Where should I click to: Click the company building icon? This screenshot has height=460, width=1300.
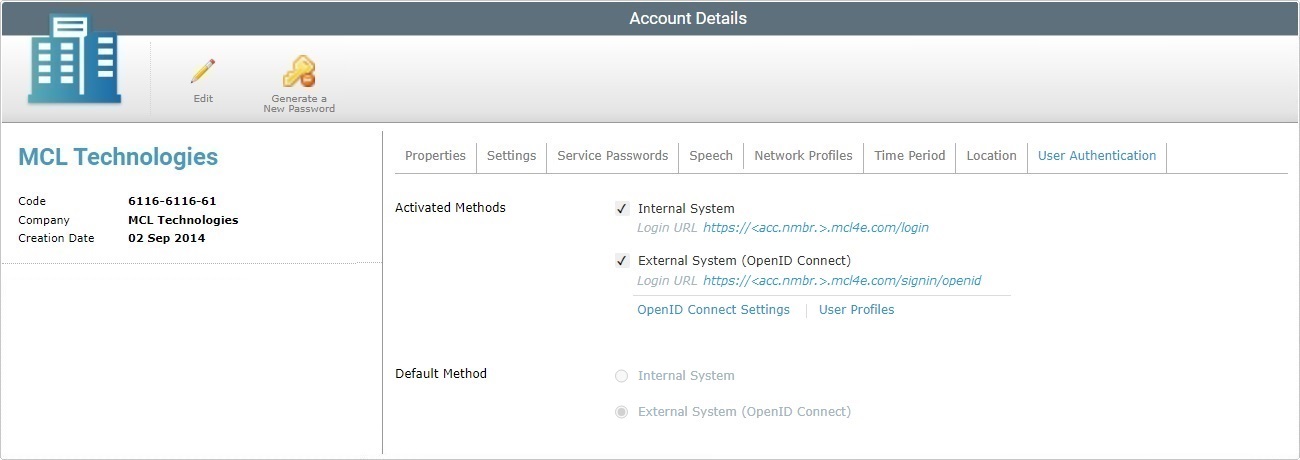74,59
